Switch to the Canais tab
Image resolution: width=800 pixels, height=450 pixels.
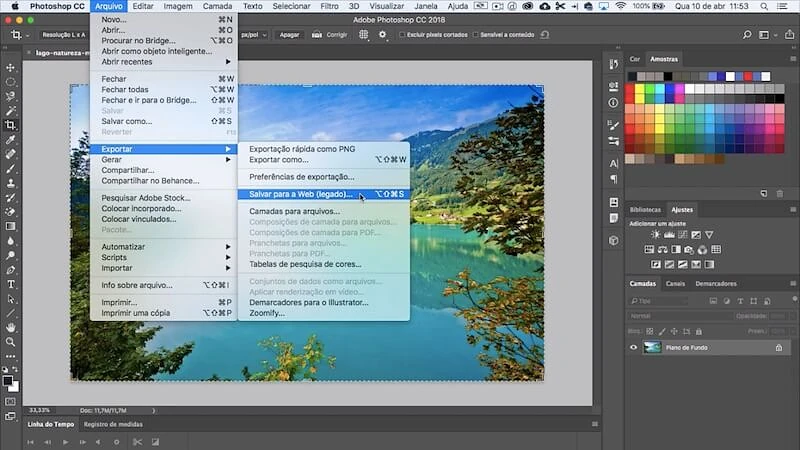coord(675,284)
